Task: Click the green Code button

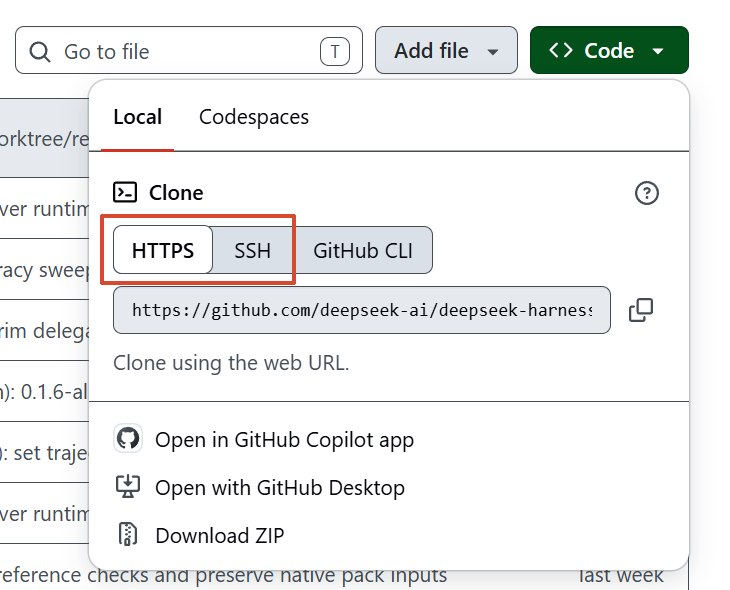Action: pos(609,50)
